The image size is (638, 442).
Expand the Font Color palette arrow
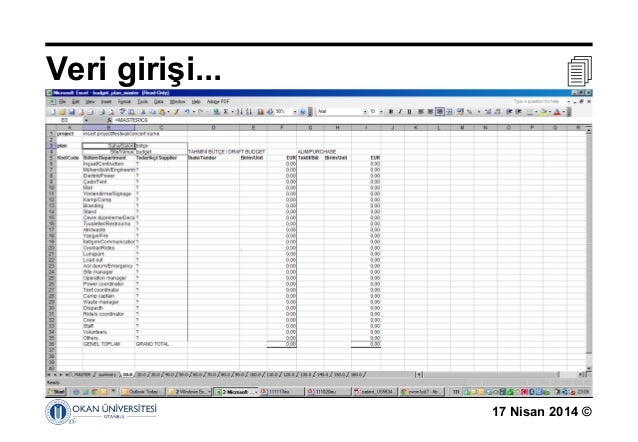(x=564, y=112)
